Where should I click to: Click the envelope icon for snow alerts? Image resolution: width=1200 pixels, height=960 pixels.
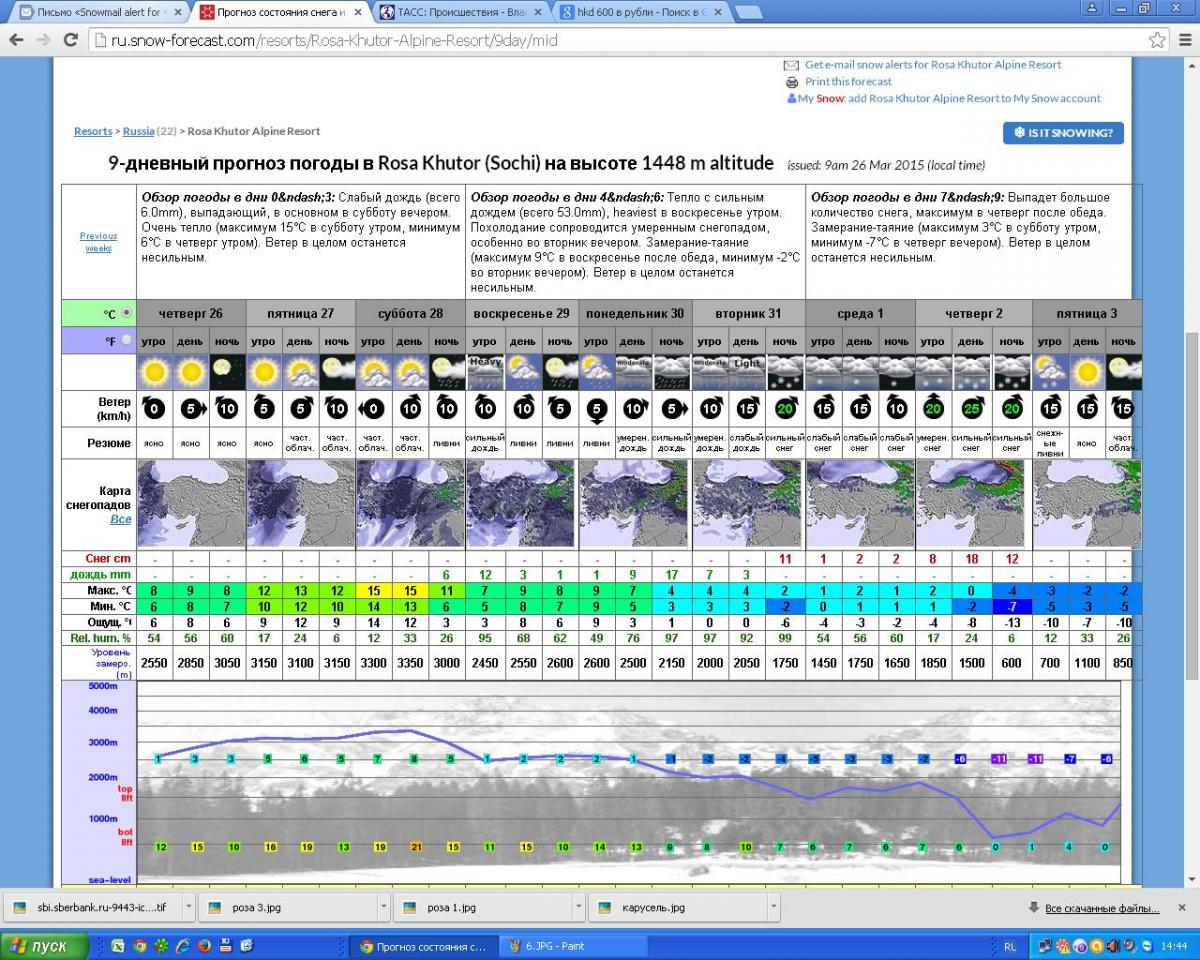pyautogui.click(x=791, y=65)
